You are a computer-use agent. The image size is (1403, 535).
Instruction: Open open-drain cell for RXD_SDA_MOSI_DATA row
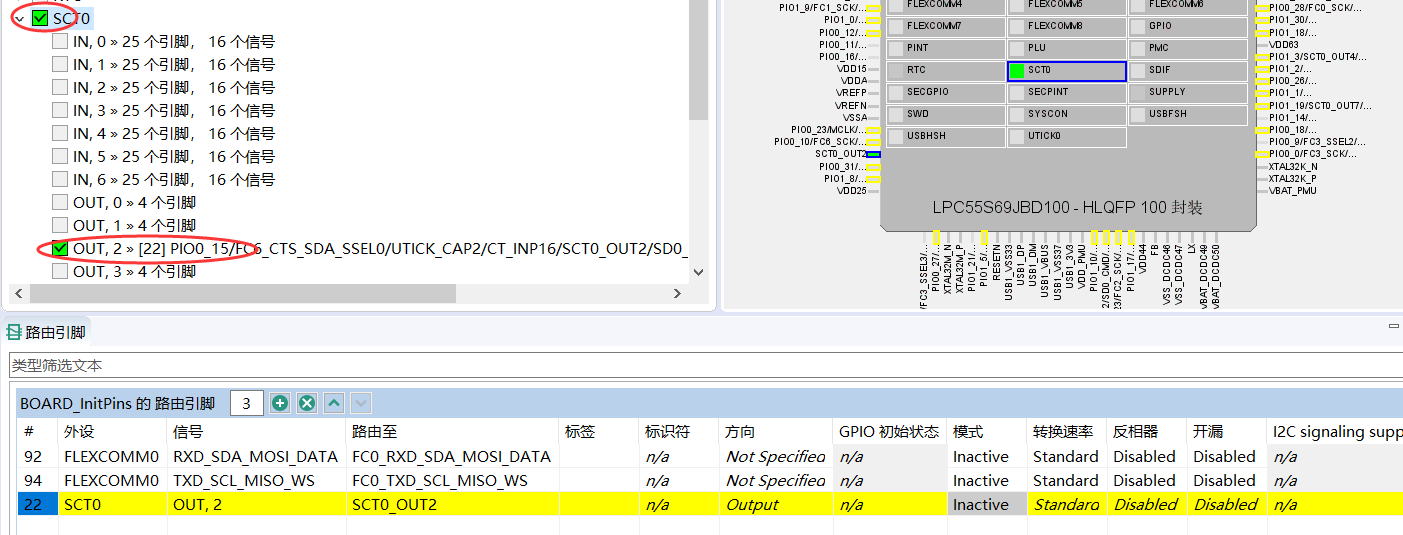1227,456
